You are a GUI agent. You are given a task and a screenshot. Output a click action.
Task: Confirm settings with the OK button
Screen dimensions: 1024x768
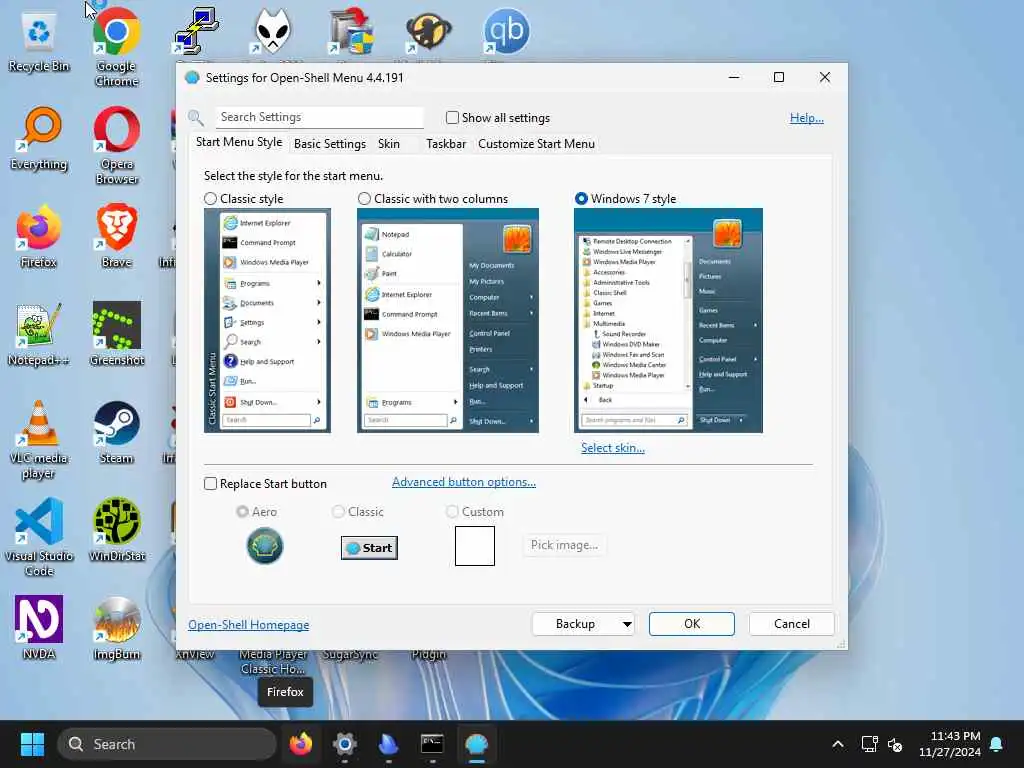click(692, 624)
